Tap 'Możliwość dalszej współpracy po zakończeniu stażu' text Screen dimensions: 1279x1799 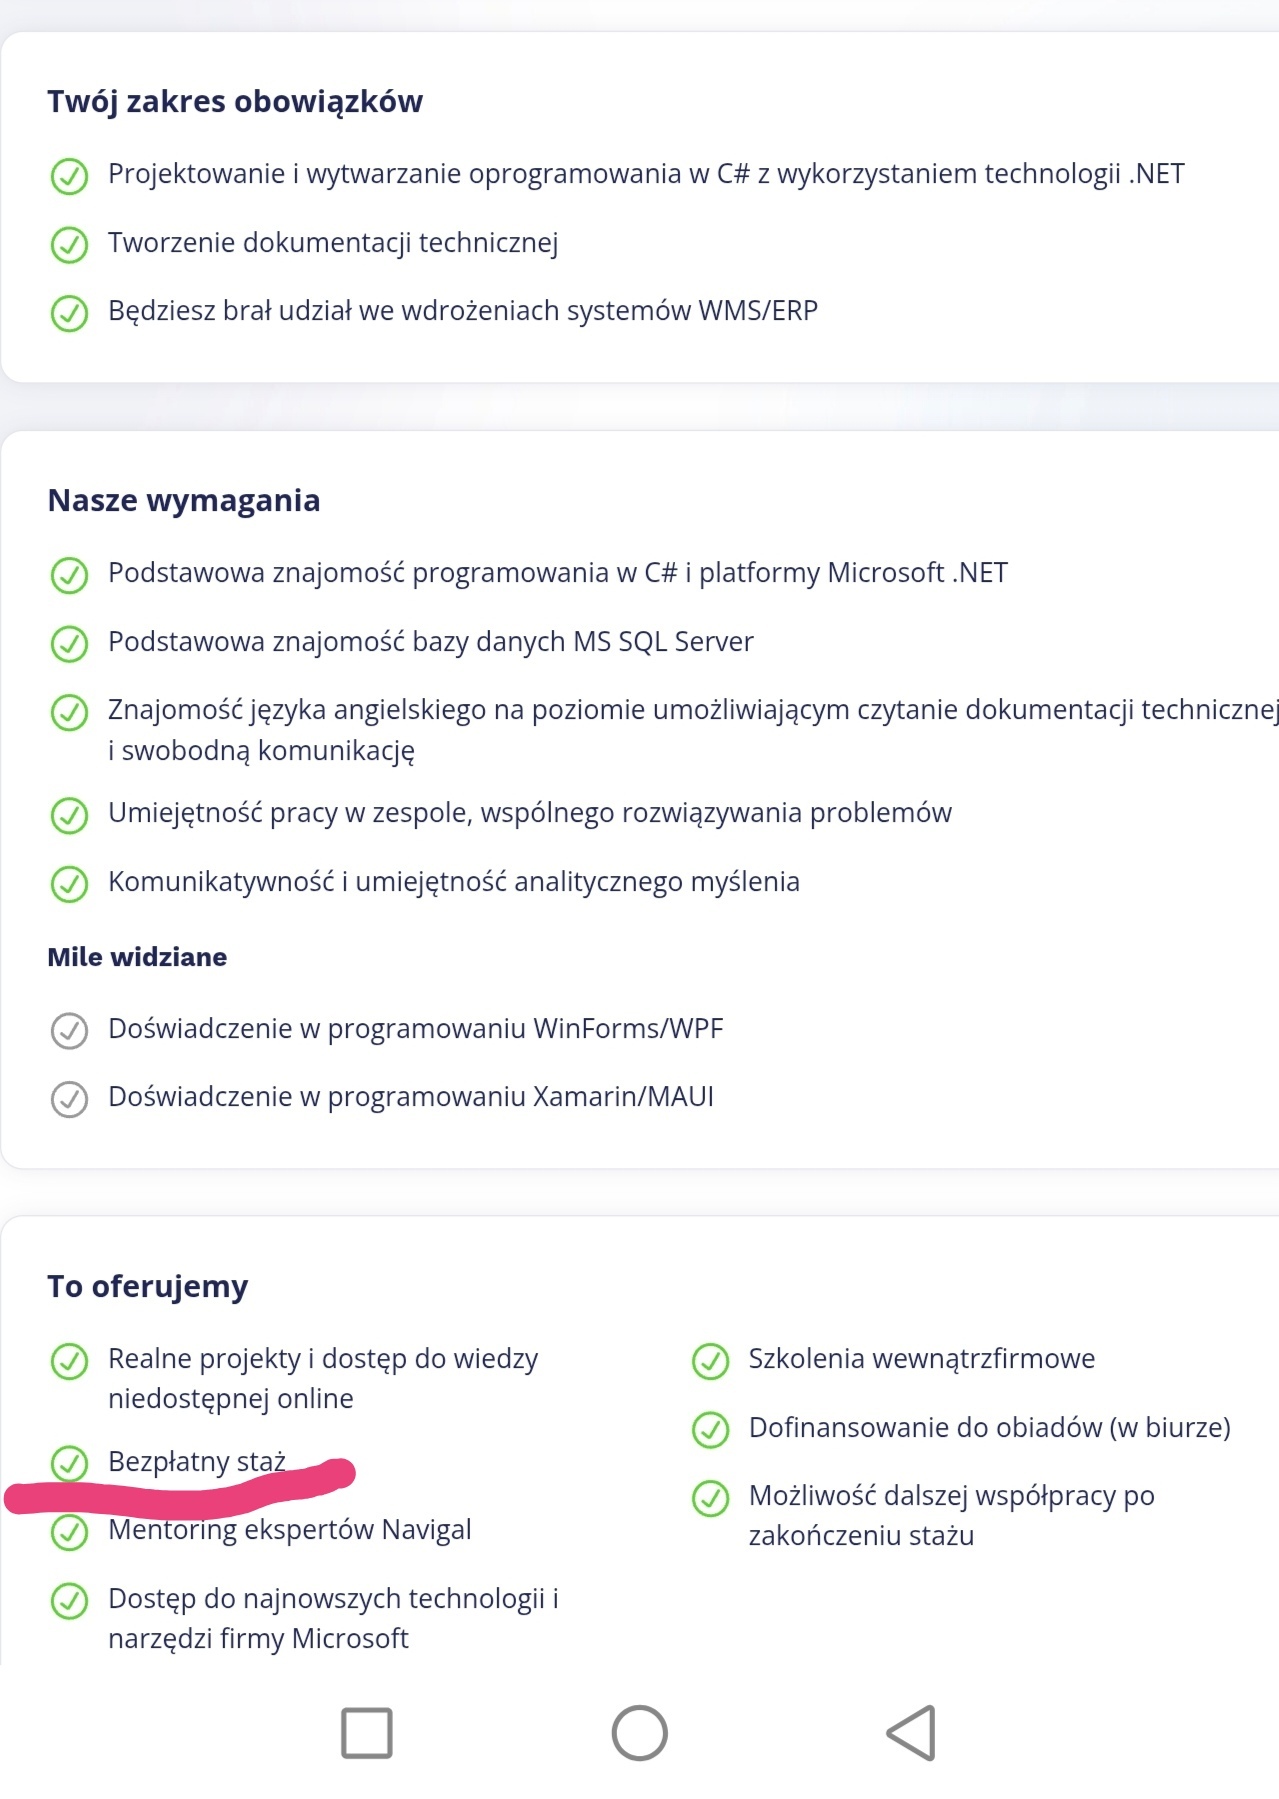click(951, 1515)
